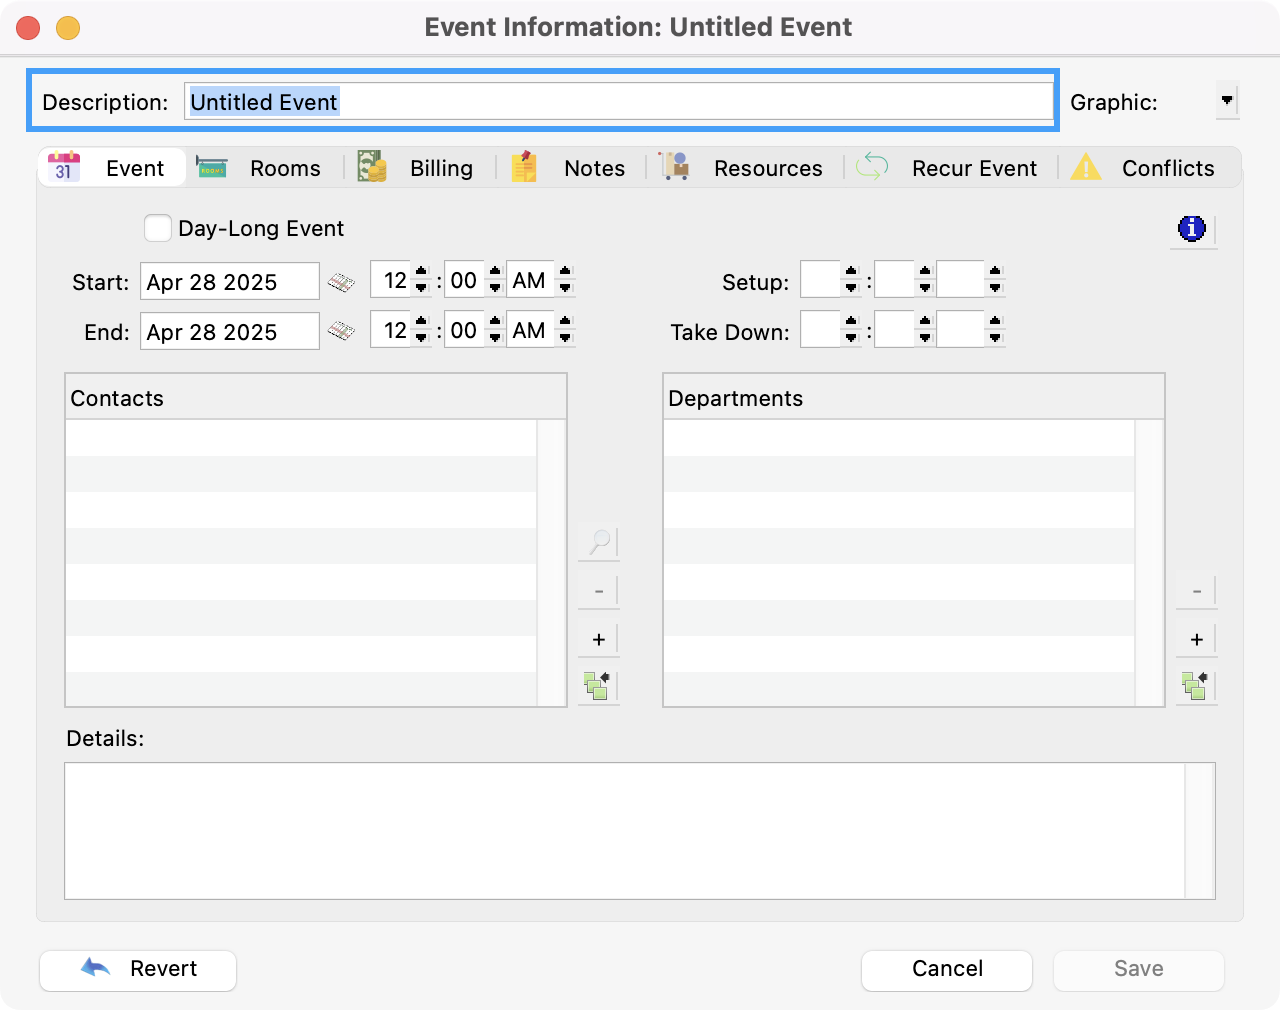Click the blue info icon

coord(1192,229)
